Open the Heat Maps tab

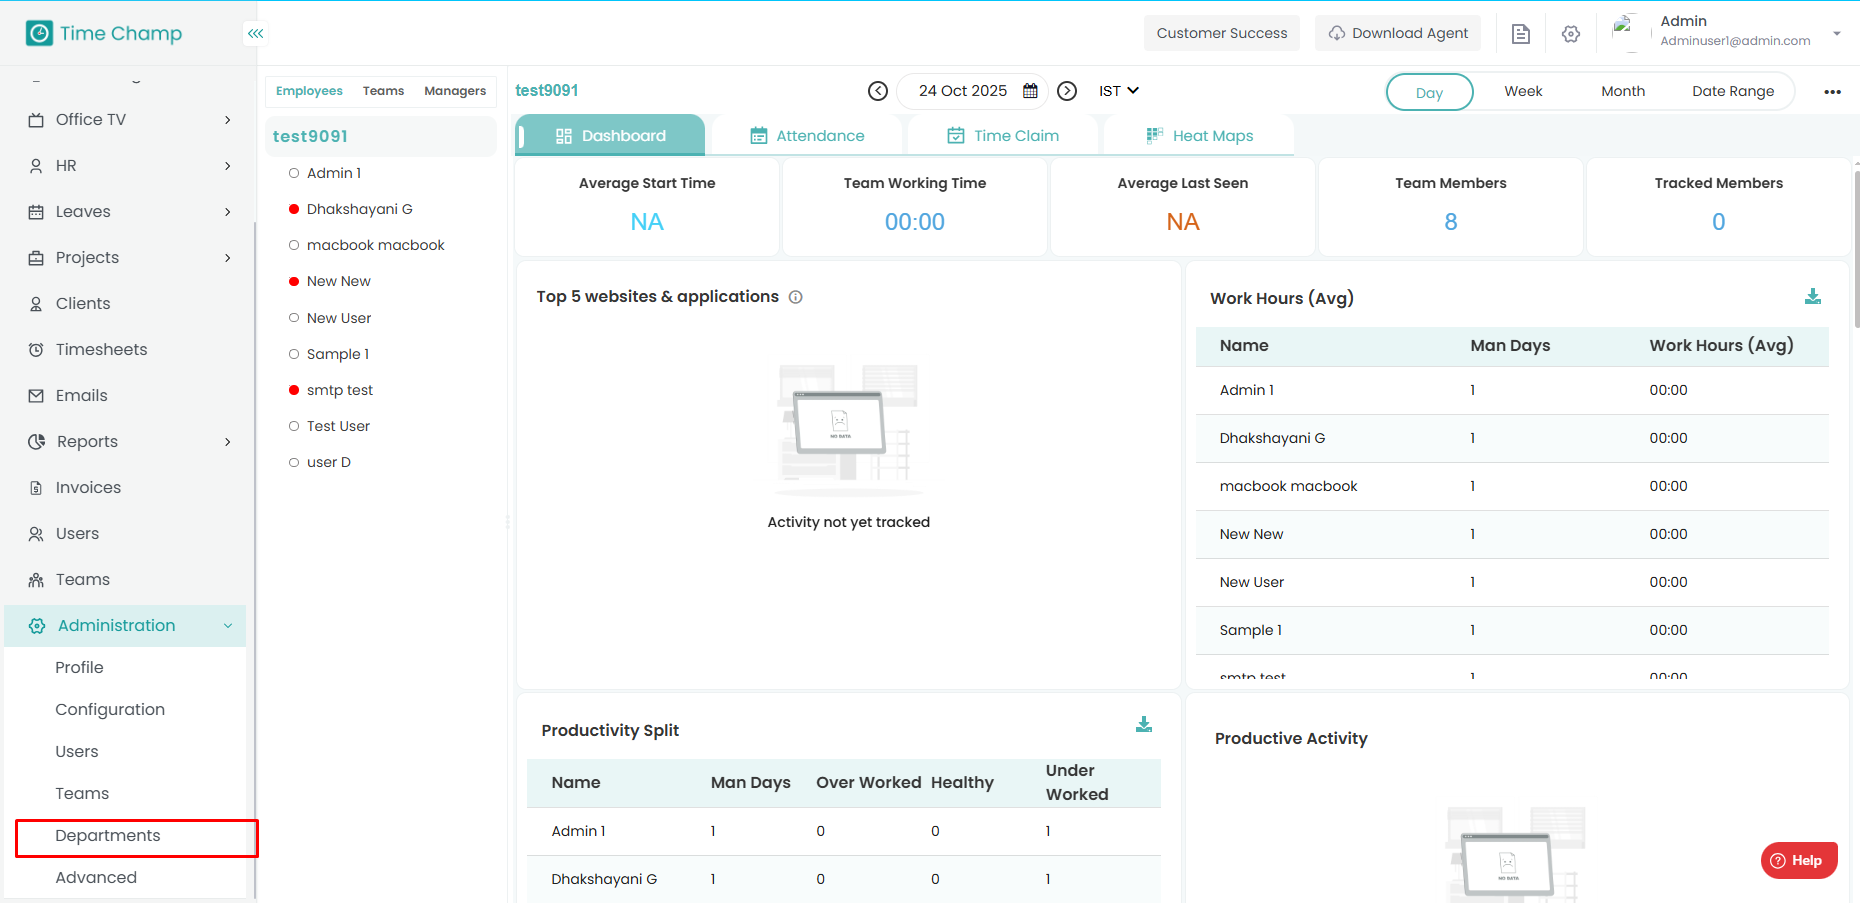click(1199, 136)
